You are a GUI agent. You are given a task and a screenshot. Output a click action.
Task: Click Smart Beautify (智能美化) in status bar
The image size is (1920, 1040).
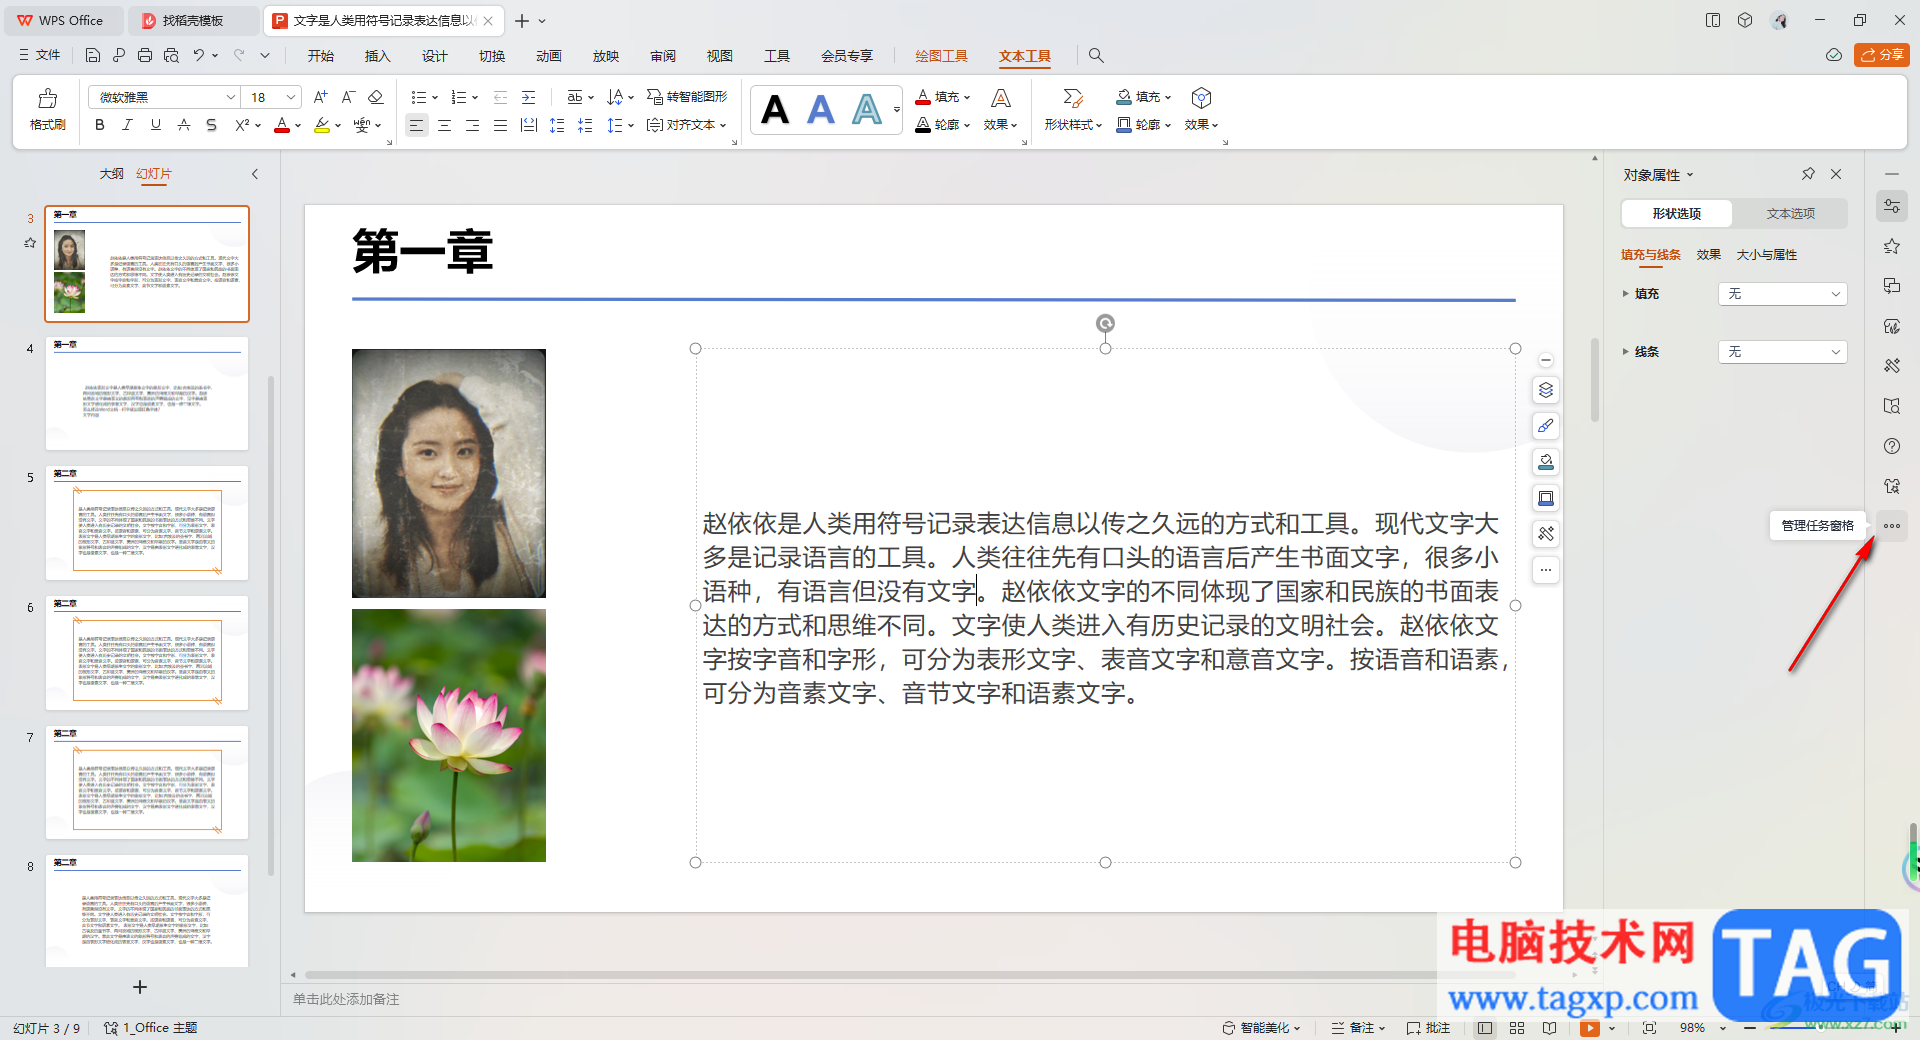(x=1261, y=1028)
